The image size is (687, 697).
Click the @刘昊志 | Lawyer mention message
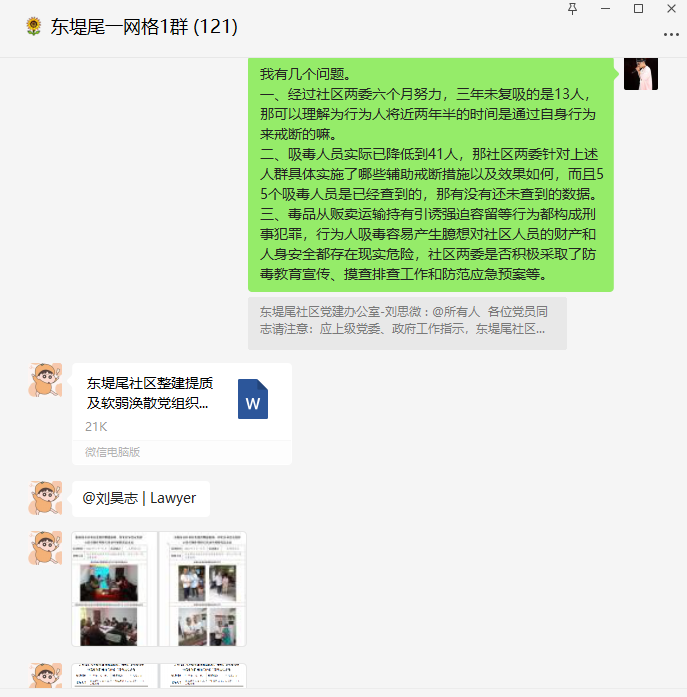coord(140,499)
